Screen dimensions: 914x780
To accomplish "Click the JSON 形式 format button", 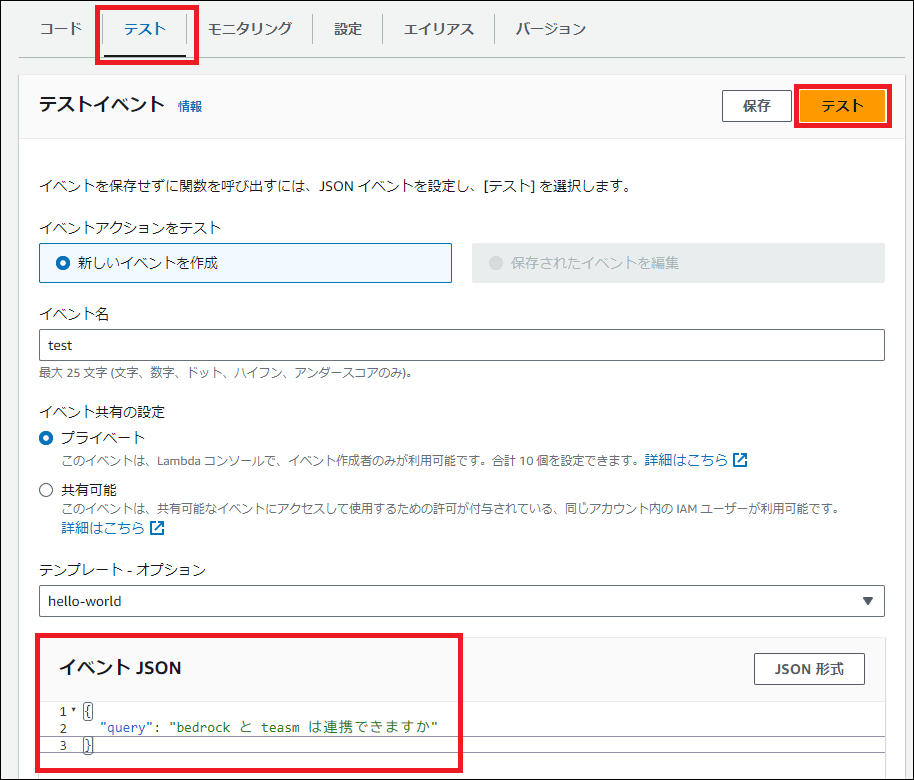I will click(x=809, y=669).
